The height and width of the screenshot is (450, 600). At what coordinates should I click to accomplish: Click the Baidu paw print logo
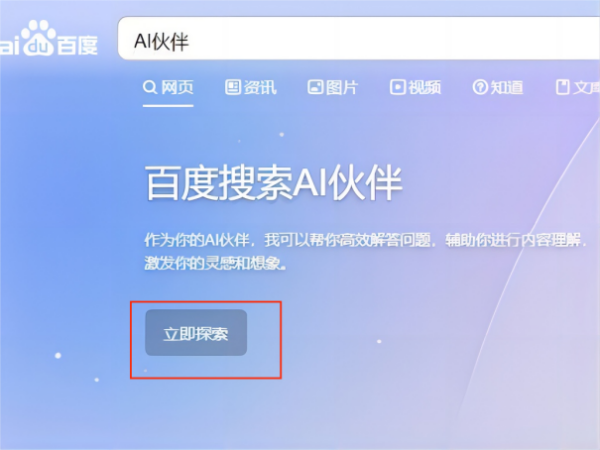click(x=38, y=38)
